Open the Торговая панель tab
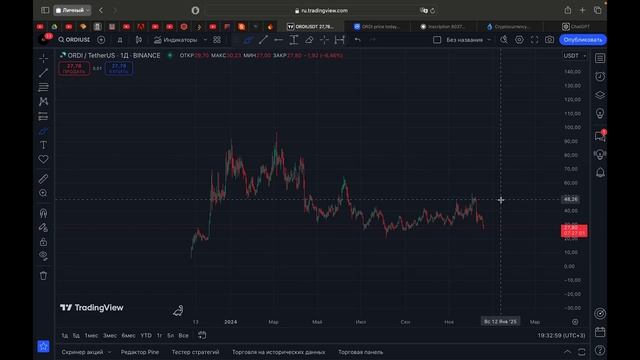The width and height of the screenshot is (640, 360). pyautogui.click(x=360, y=352)
